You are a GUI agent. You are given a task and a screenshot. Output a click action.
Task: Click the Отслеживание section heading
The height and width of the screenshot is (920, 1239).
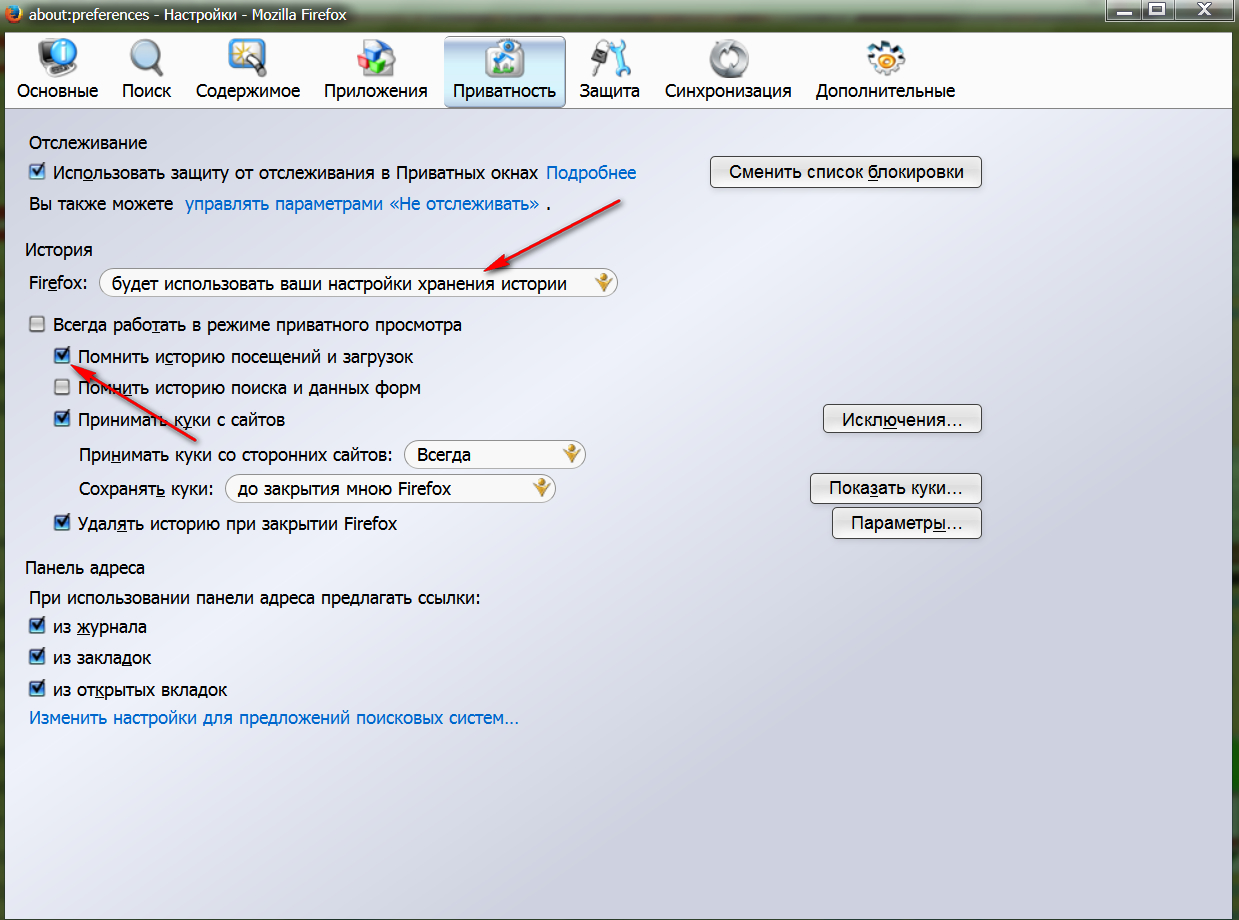point(88,144)
